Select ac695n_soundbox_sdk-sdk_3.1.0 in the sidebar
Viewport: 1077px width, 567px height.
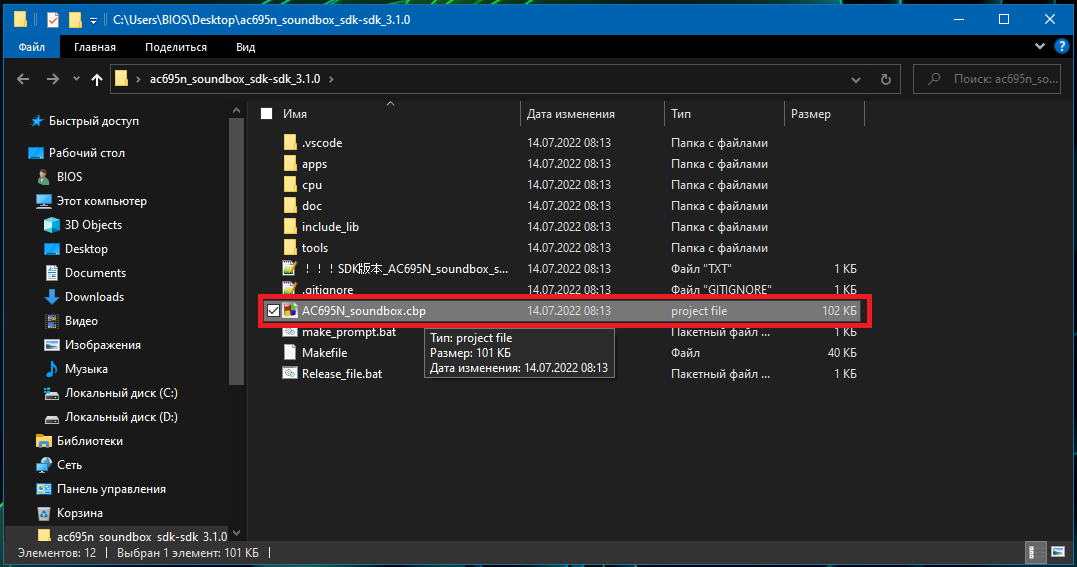[141, 536]
